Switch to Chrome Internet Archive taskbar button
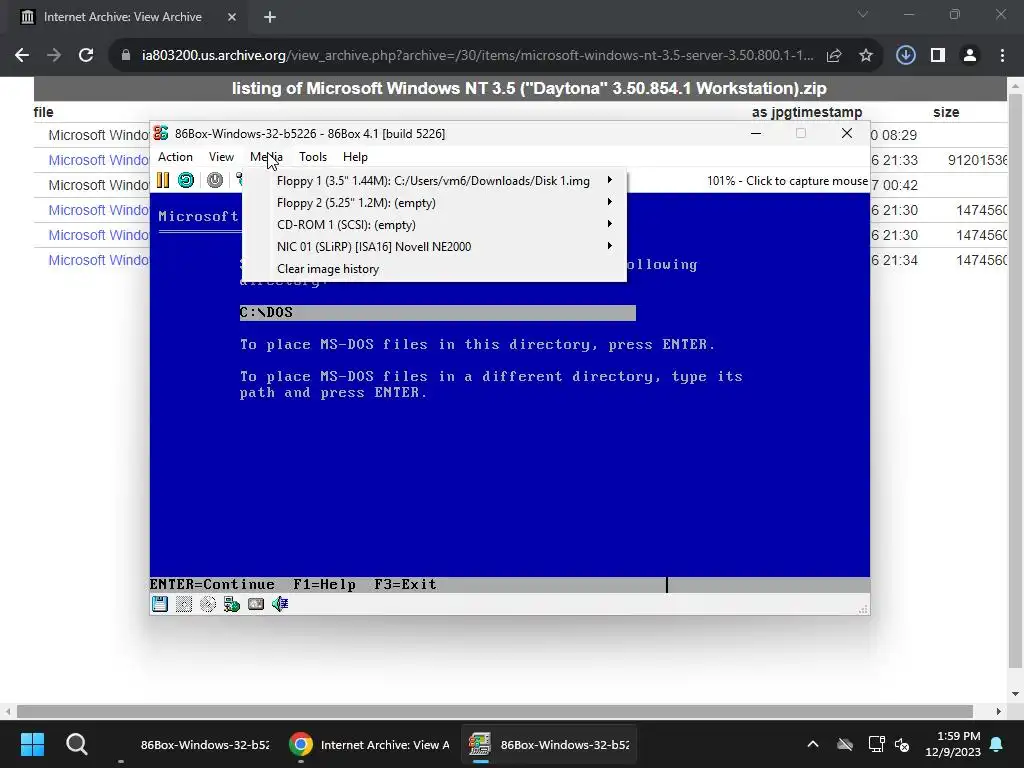This screenshot has height=768, width=1024. [x=370, y=744]
